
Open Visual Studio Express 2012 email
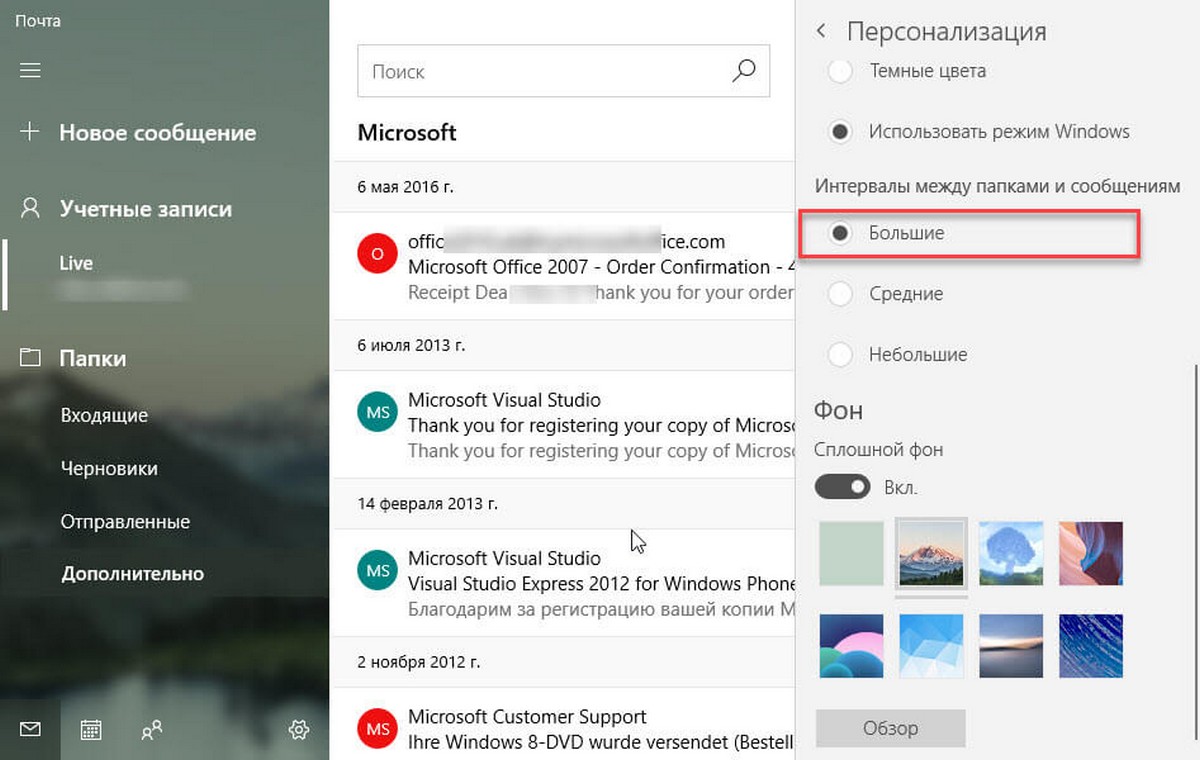562,583
